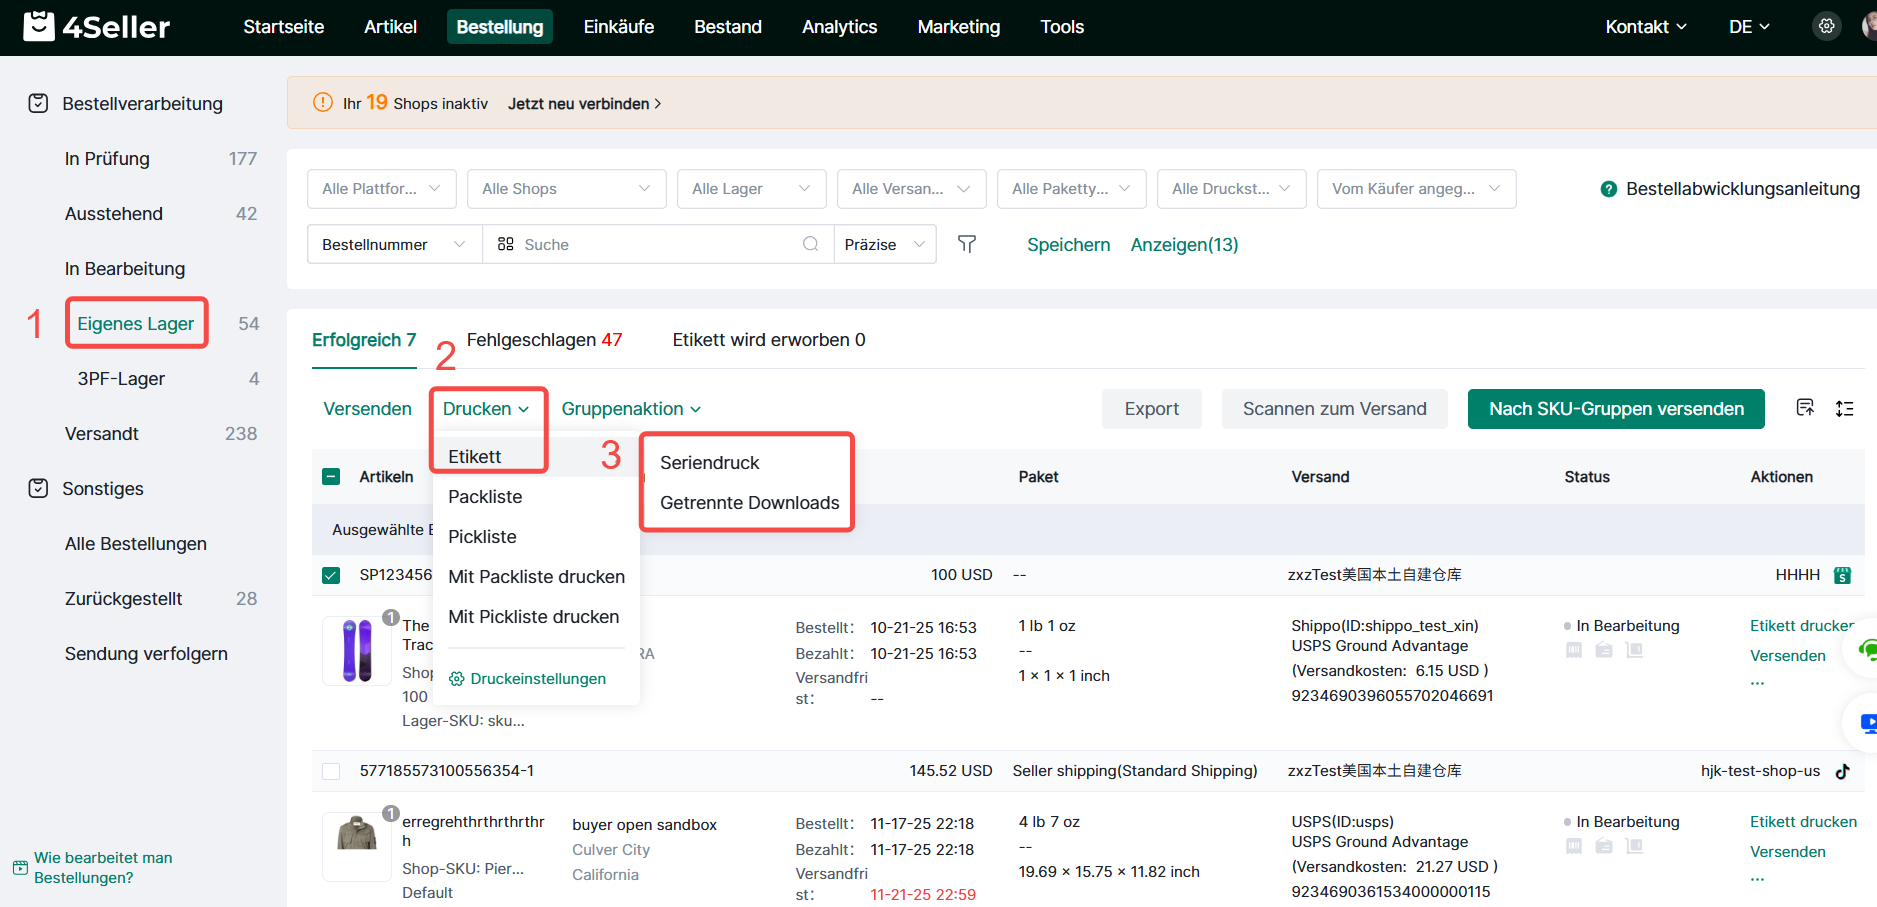Click the 4Seller logo icon

pos(39,26)
